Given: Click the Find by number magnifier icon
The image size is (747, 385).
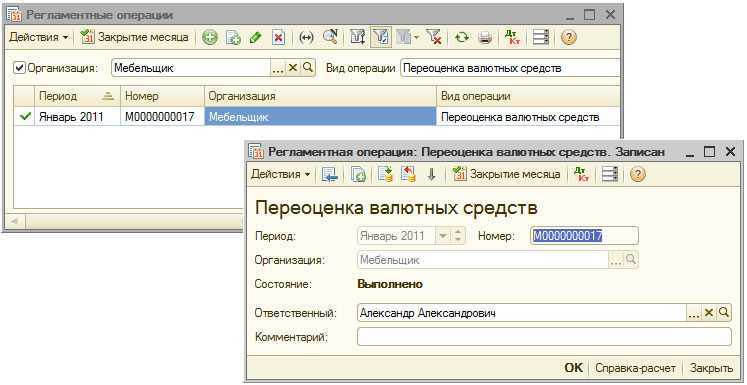Looking at the screenshot, I should 330,38.
